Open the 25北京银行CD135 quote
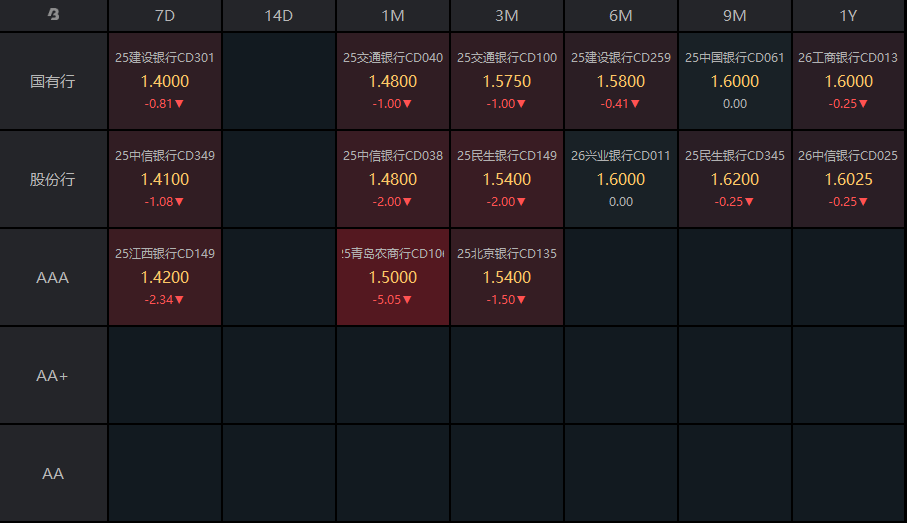This screenshot has height=523, width=907. 507,277
